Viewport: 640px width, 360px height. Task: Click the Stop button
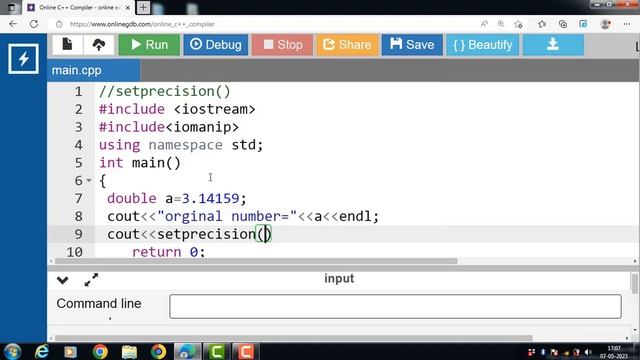[282, 44]
